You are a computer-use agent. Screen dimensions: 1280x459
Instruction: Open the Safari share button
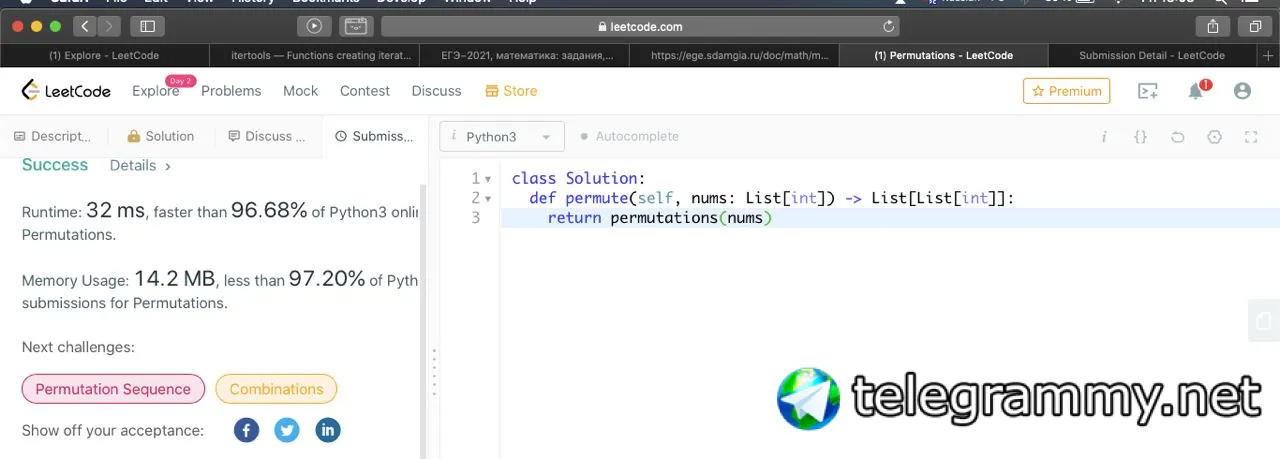coord(1213,27)
